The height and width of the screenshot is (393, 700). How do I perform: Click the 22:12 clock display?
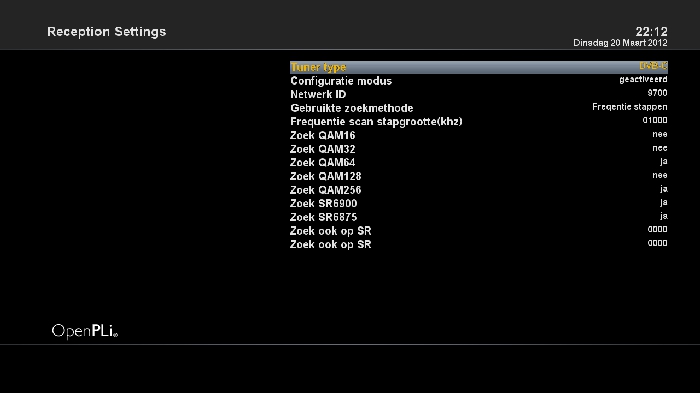[x=651, y=32]
